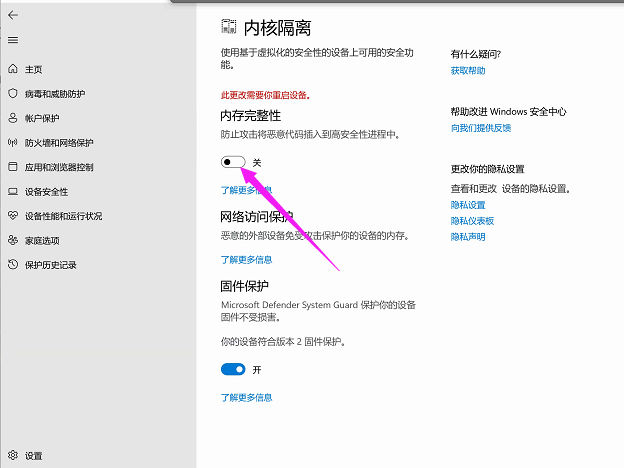624x468 pixels.
Task: Click the 获取帮助 link
Action: click(468, 71)
